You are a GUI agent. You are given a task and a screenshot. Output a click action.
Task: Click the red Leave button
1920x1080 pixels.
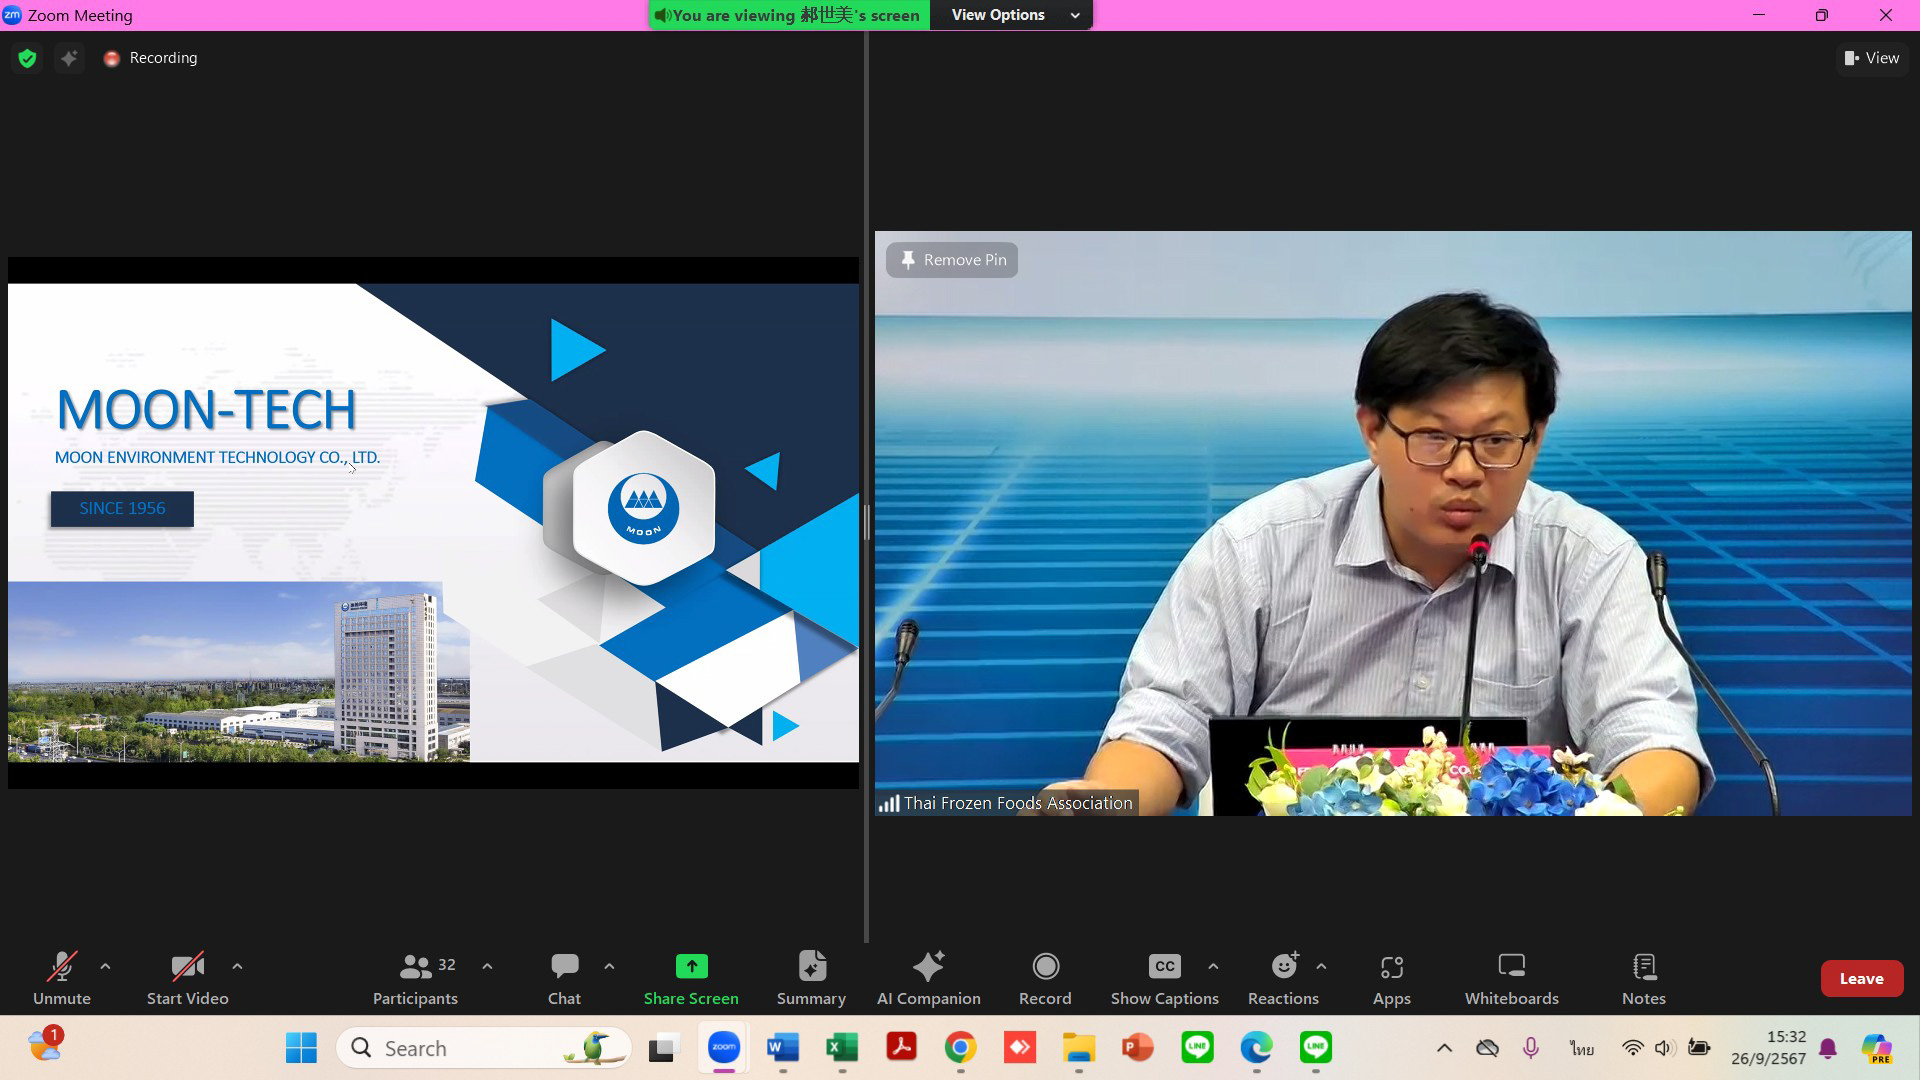point(1860,978)
